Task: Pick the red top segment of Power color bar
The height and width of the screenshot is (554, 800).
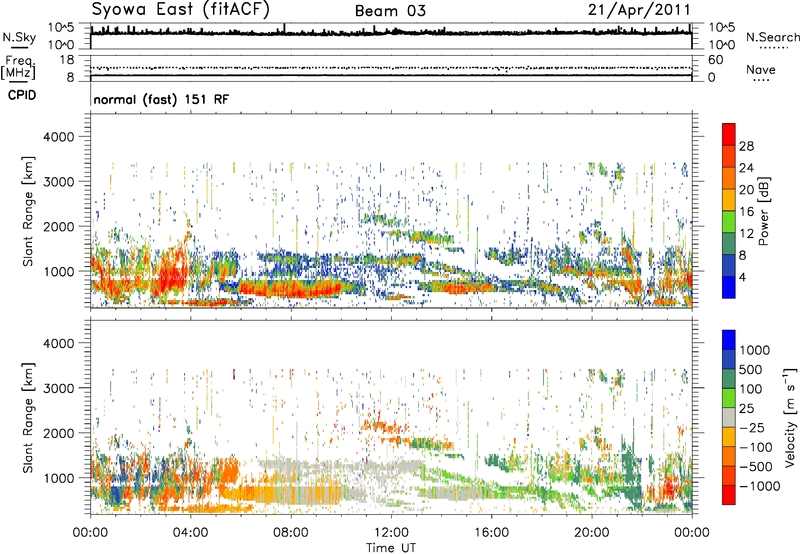Action: [729, 134]
